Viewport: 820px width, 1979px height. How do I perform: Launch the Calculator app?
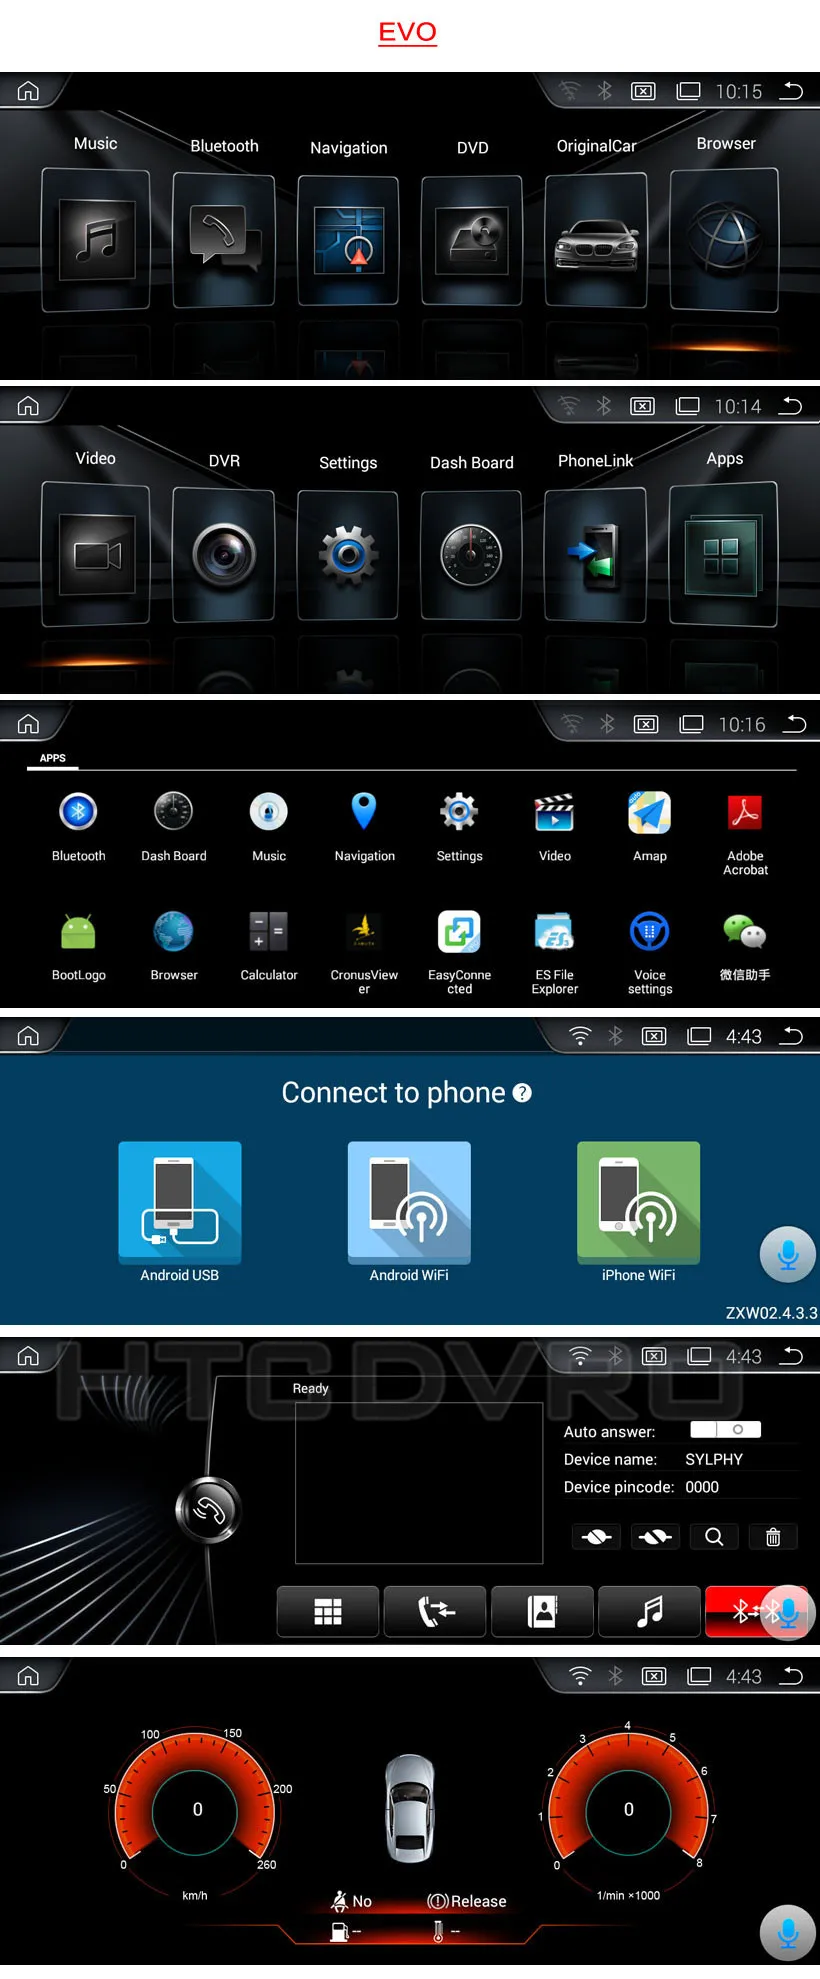269,945
